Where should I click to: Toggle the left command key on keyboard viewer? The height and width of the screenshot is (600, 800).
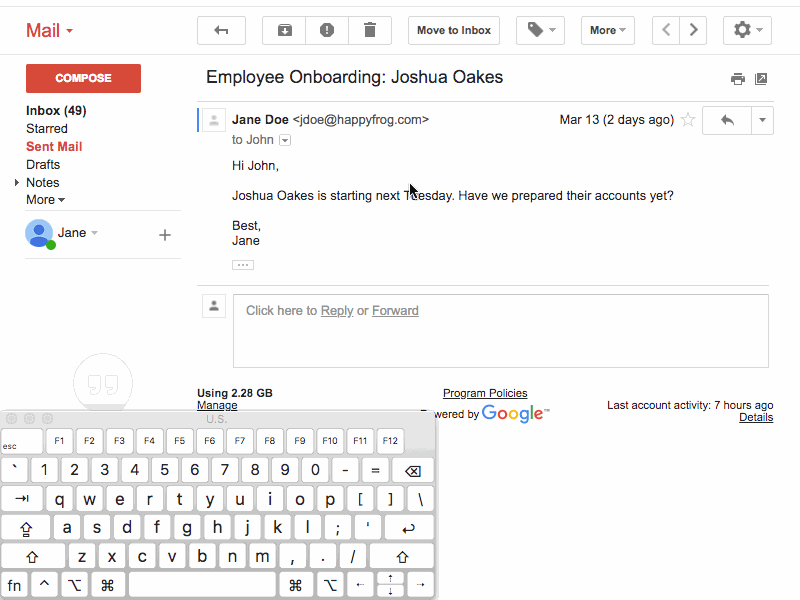pyautogui.click(x=107, y=585)
